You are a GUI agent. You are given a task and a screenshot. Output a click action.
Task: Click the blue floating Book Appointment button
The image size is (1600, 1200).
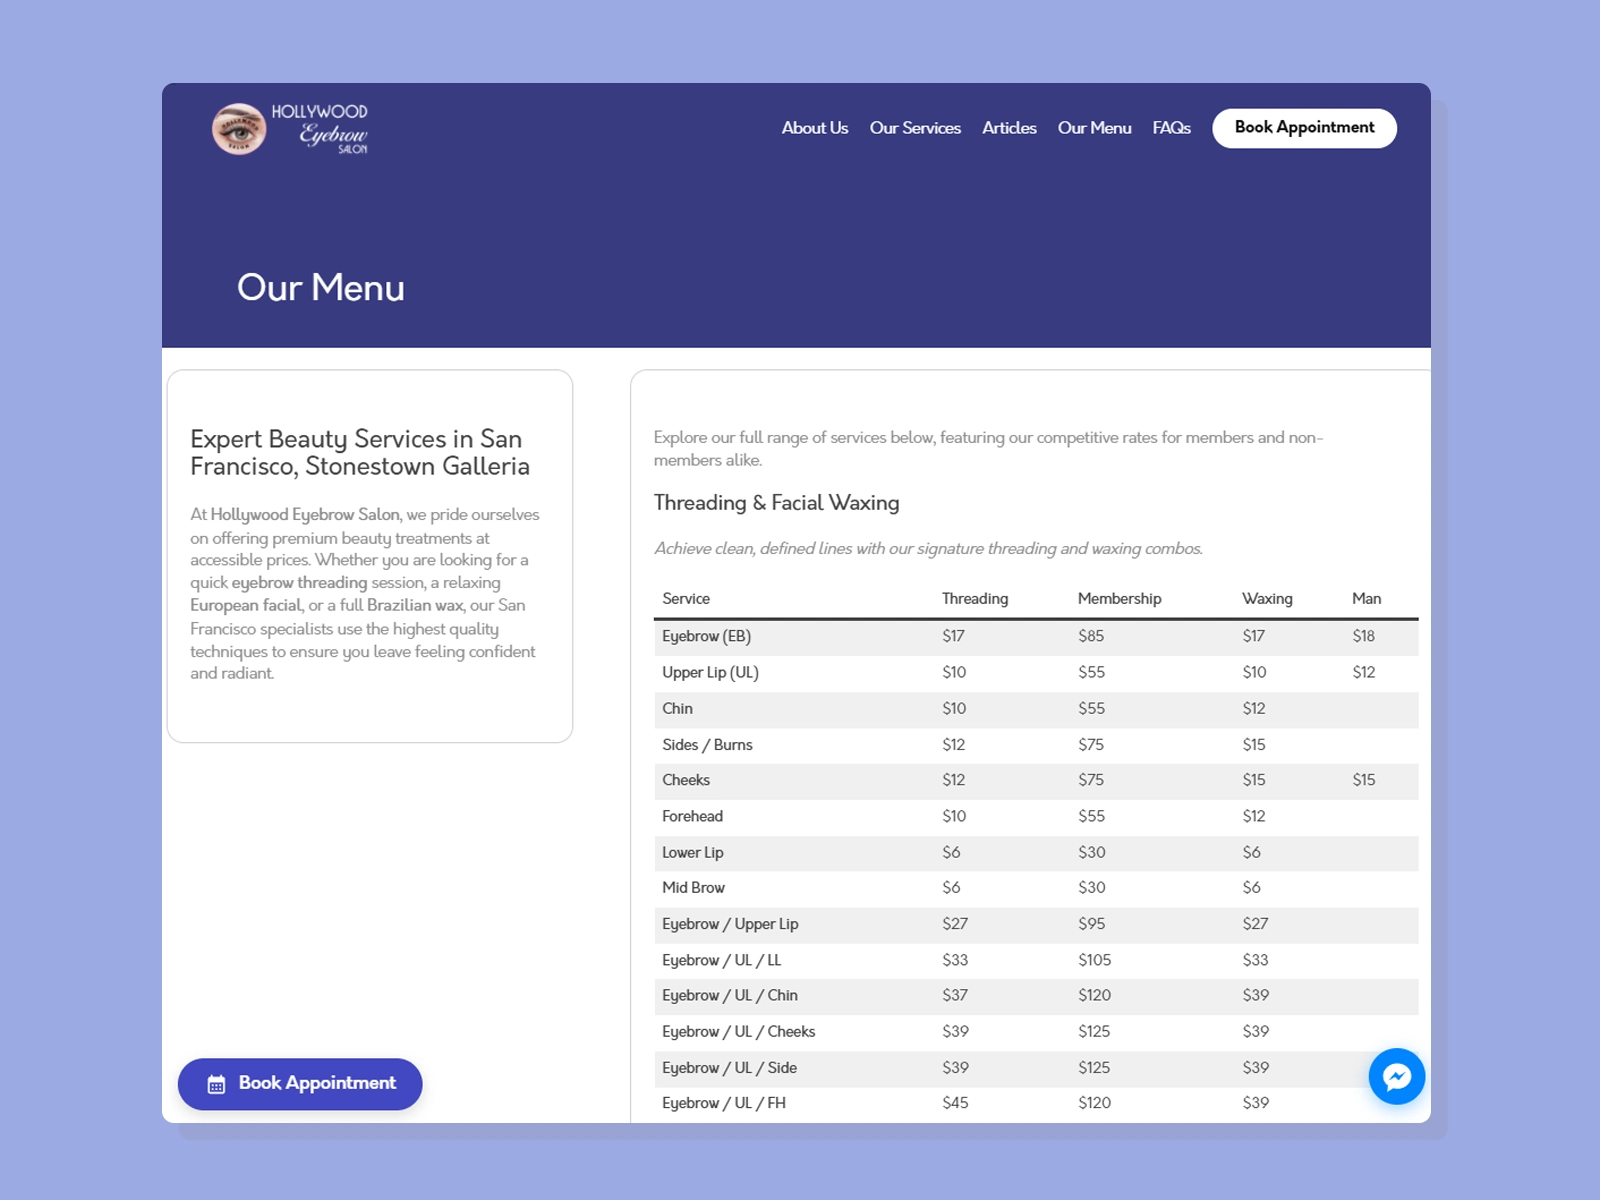click(x=300, y=1084)
